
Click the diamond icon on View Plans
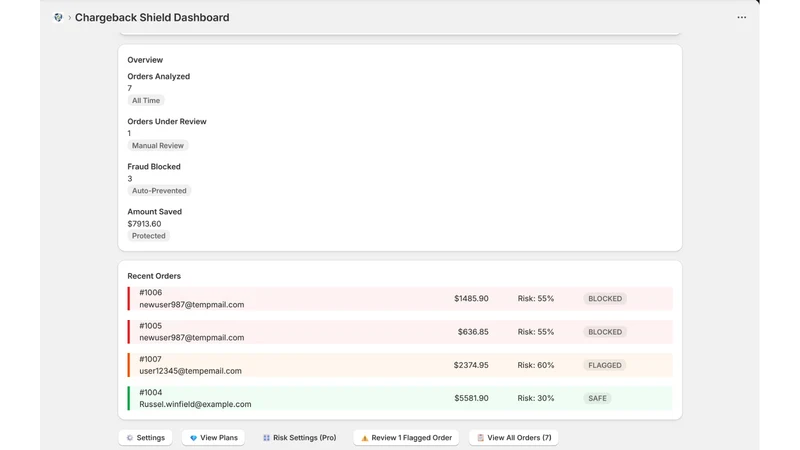(x=193, y=438)
